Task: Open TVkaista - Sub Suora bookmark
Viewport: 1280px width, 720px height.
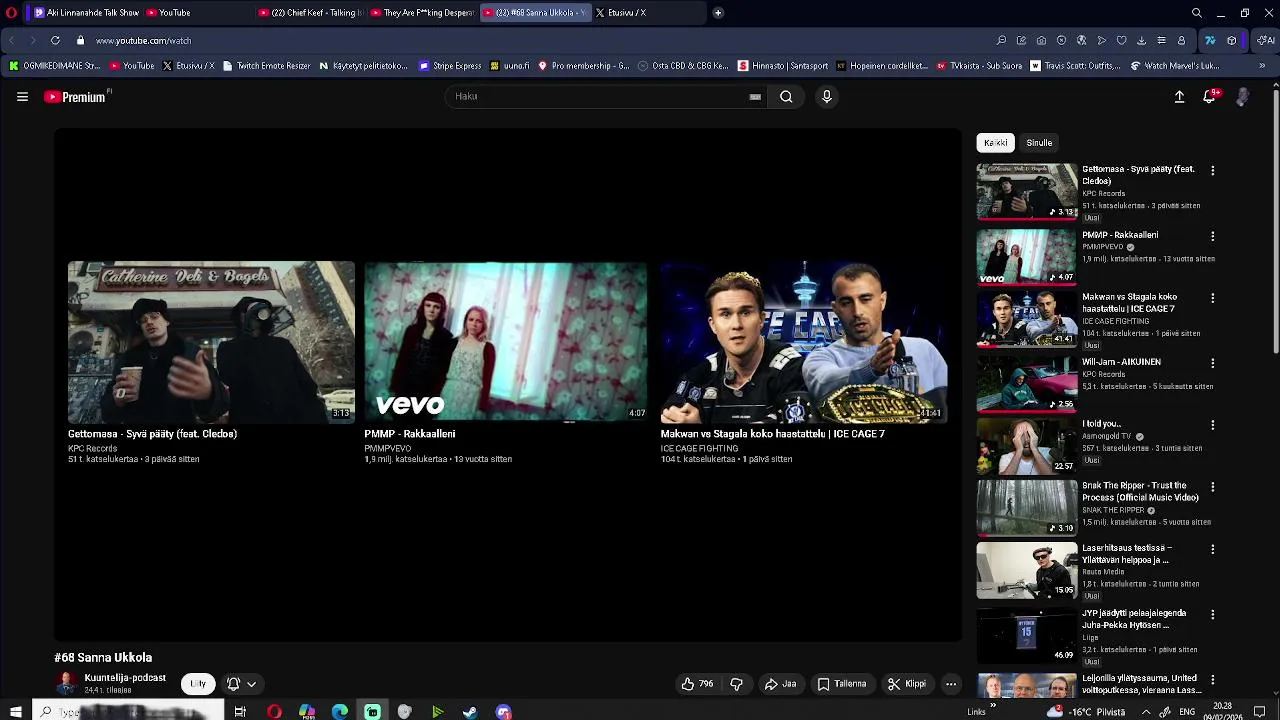Action: 979,66
